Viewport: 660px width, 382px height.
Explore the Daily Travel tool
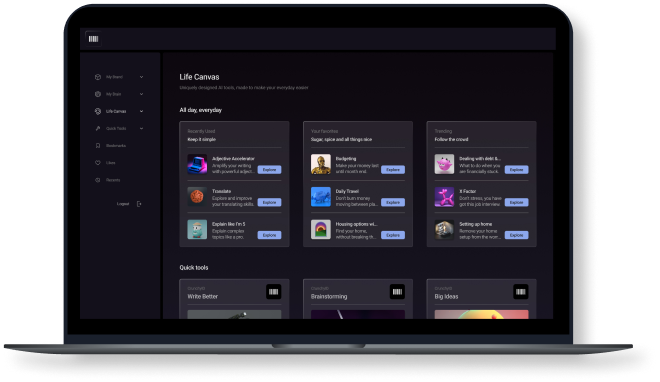click(393, 202)
